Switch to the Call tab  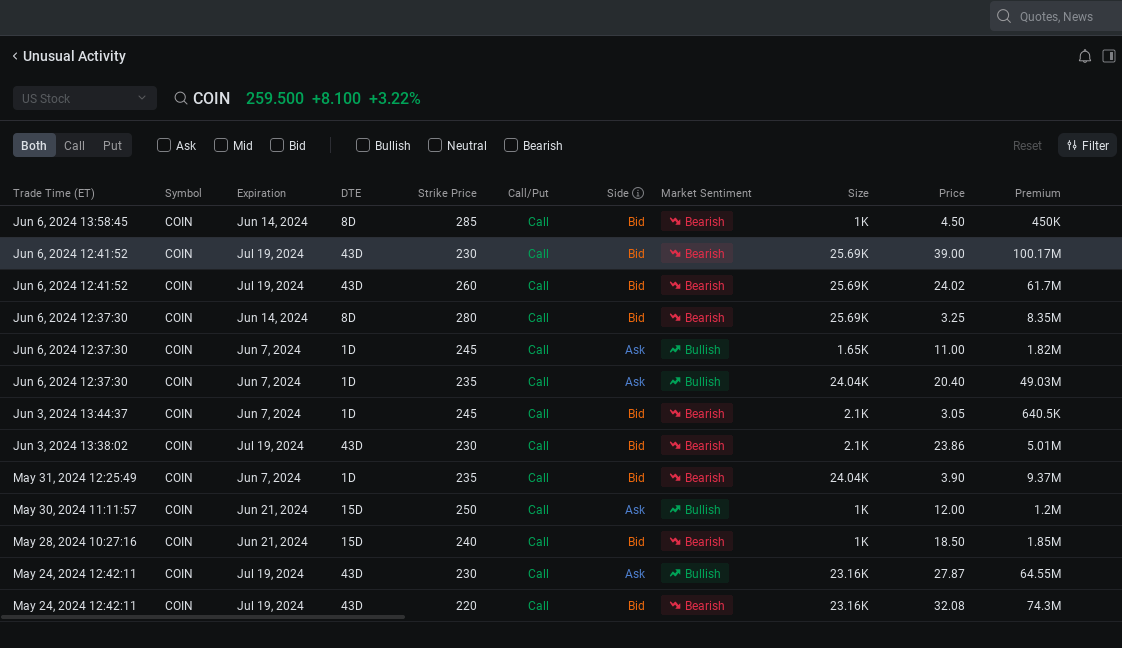click(74, 145)
